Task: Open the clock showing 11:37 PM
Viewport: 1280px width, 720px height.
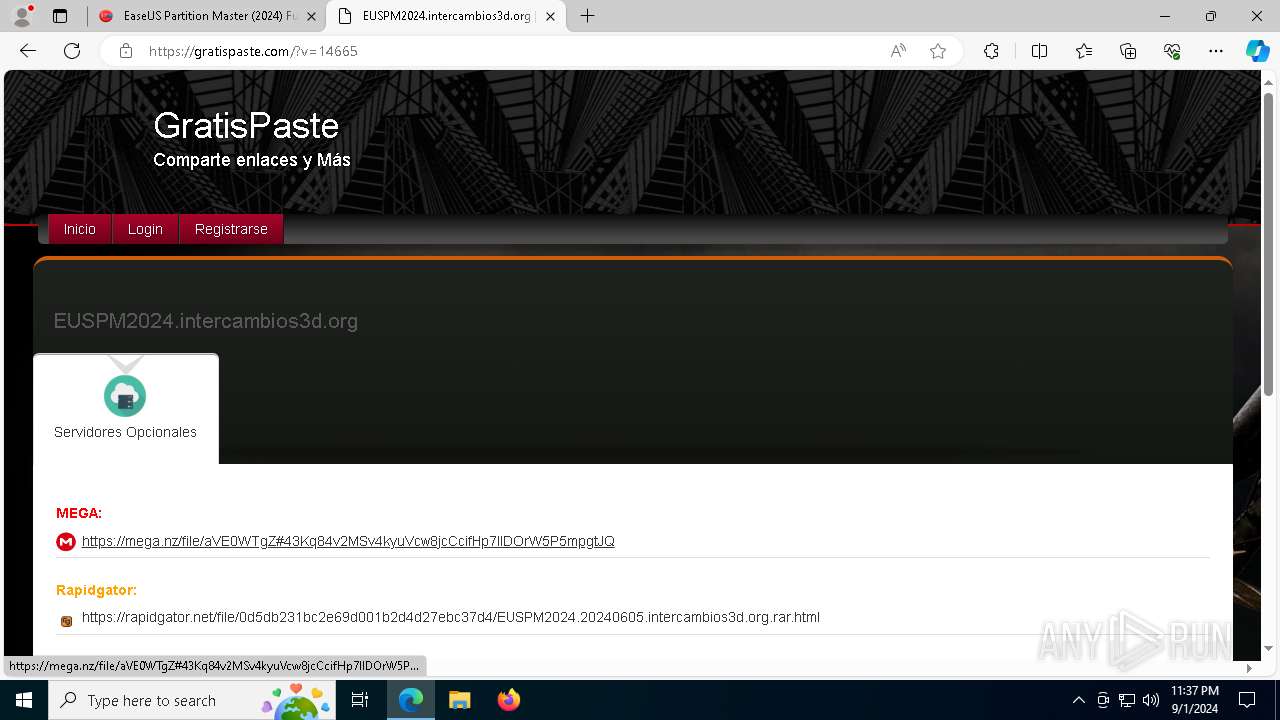Action: pyautogui.click(x=1195, y=700)
